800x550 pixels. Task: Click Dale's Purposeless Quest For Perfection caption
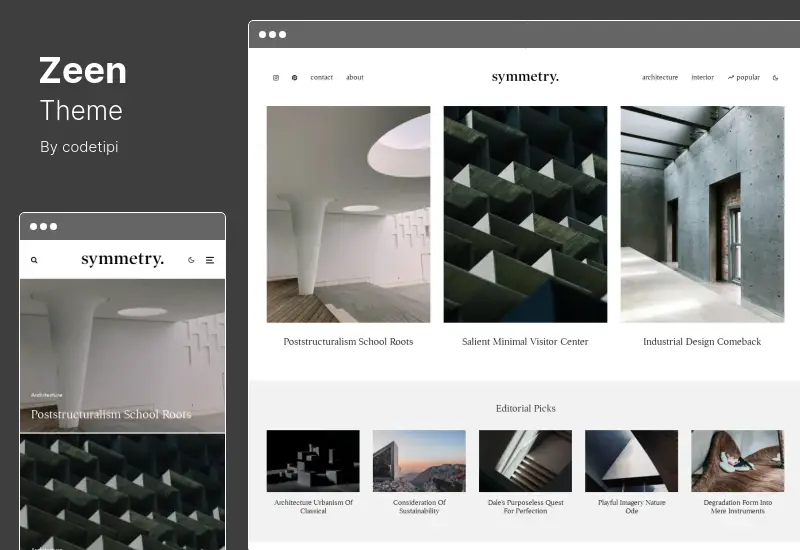pyautogui.click(x=526, y=506)
